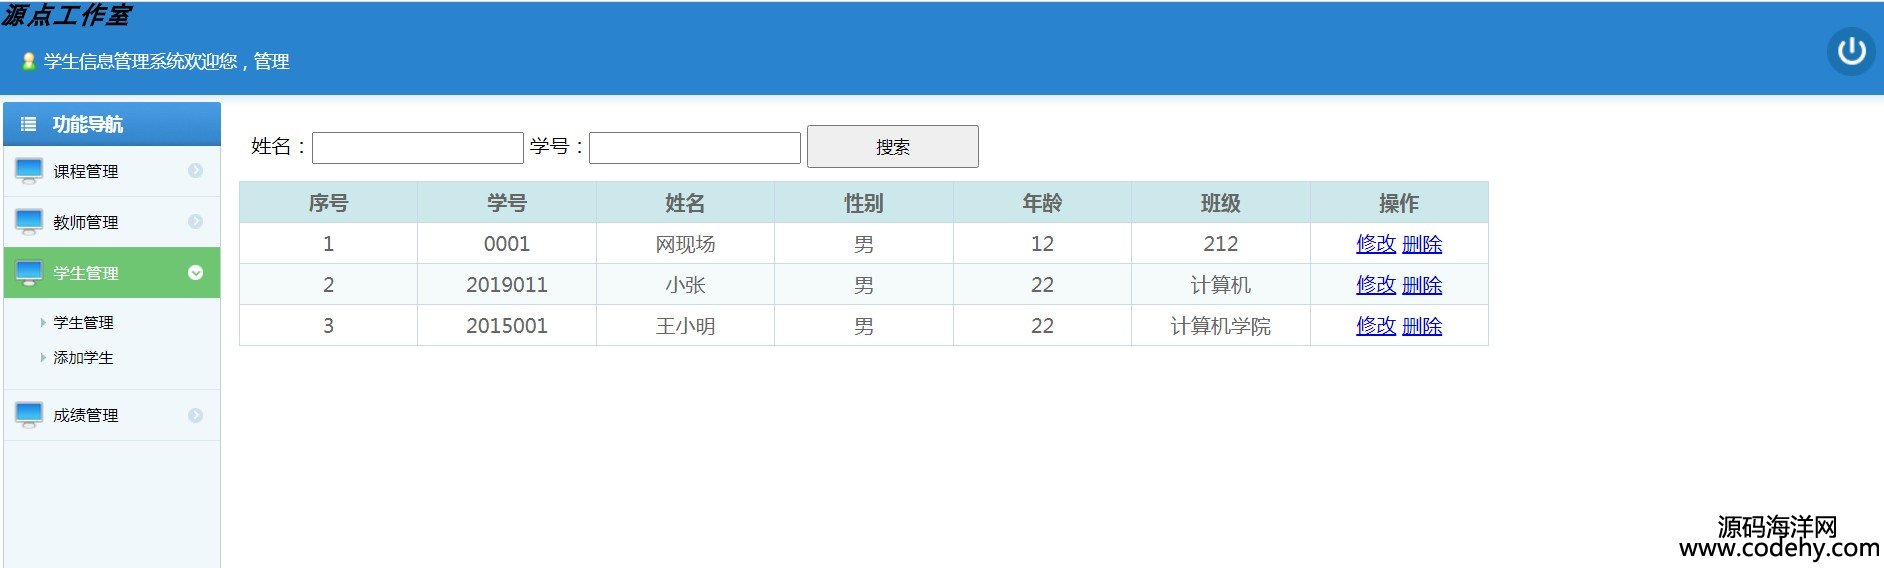Click the list icon next to 功能导航

(x=29, y=125)
